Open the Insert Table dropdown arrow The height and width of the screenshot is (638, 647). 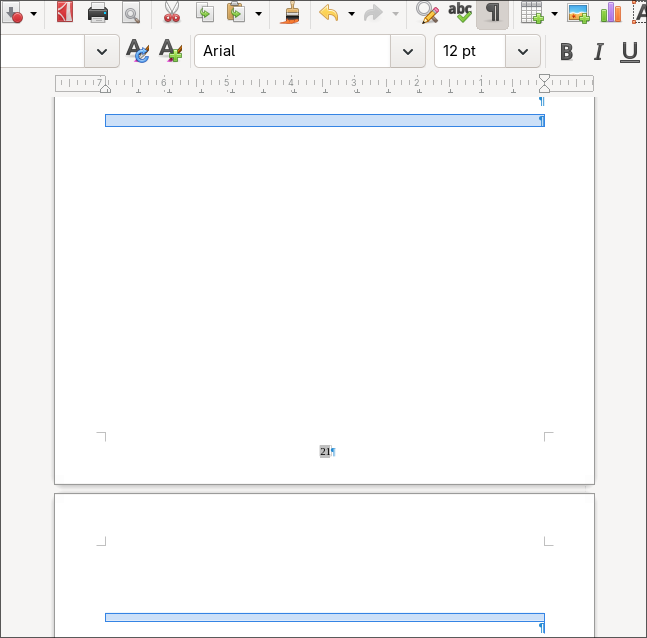pos(555,13)
